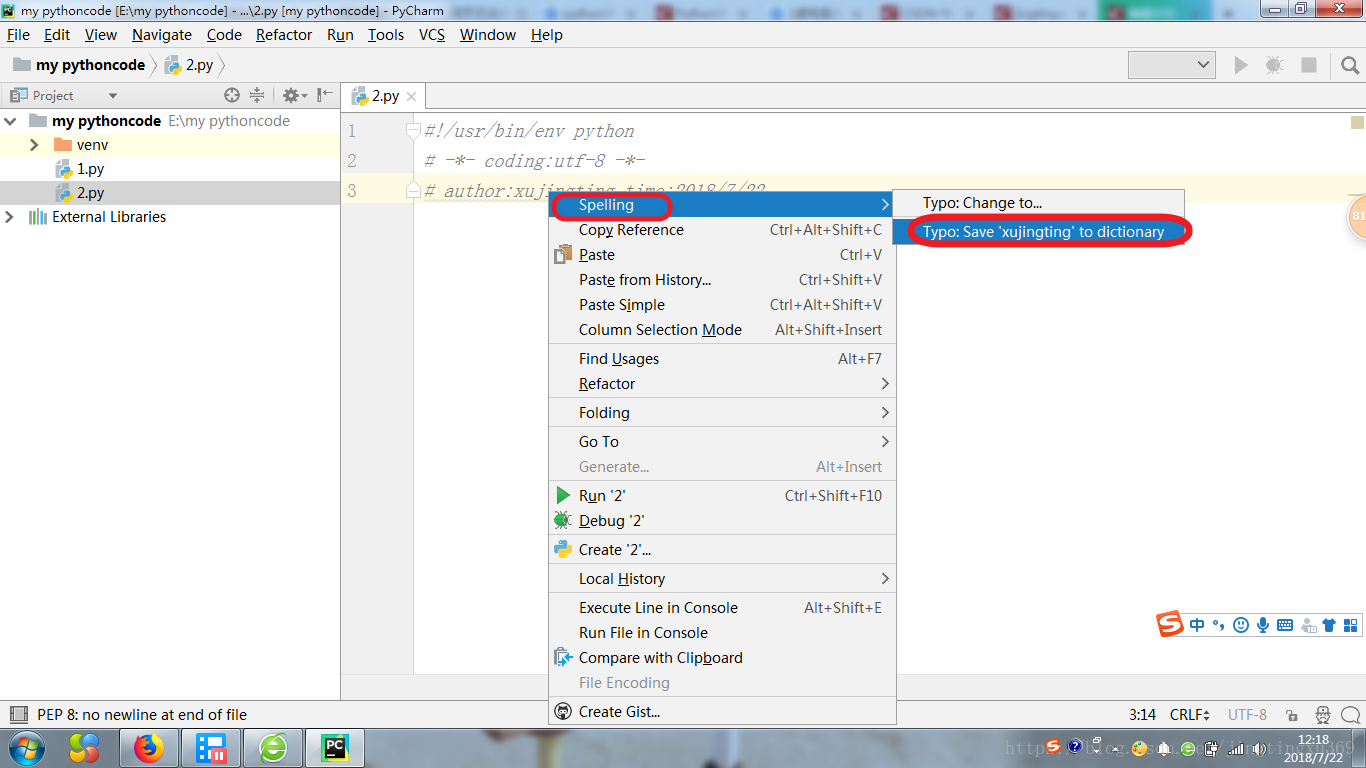Expand the Go To submenu

pos(722,442)
